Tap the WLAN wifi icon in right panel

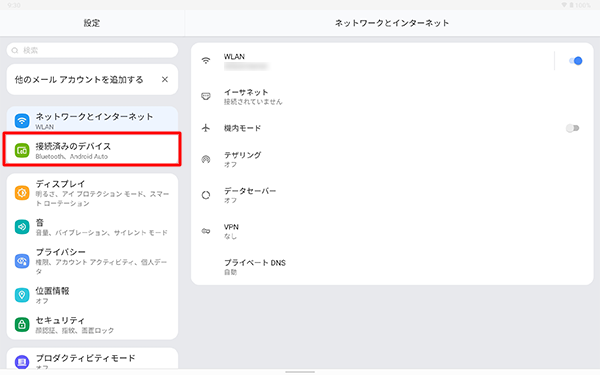[x=206, y=60]
